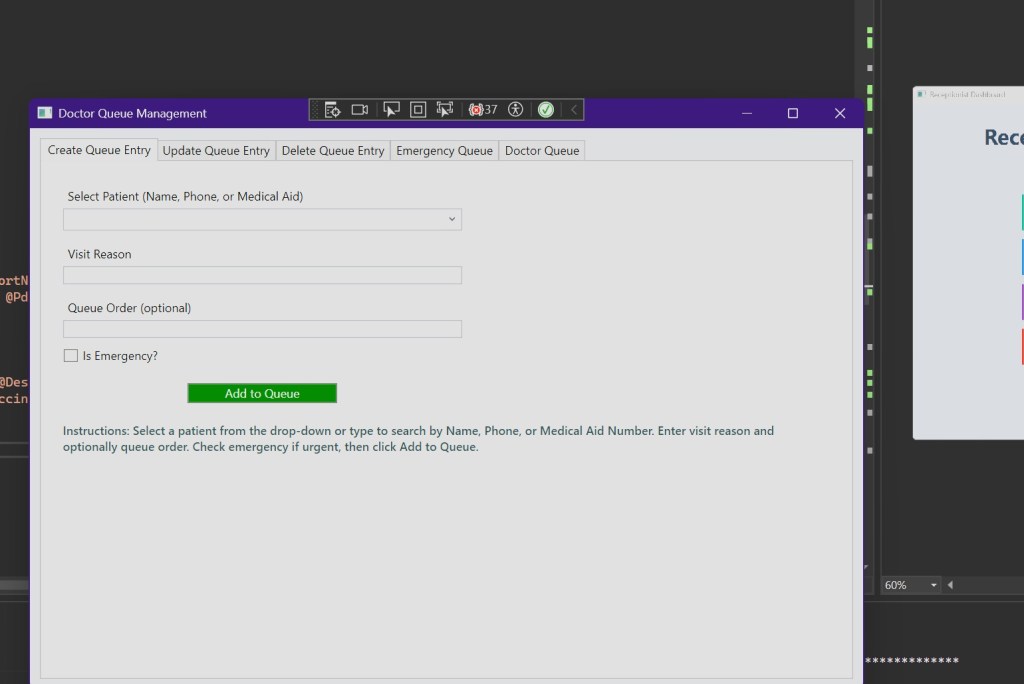Open binding failures indicator showing 37

click(483, 110)
